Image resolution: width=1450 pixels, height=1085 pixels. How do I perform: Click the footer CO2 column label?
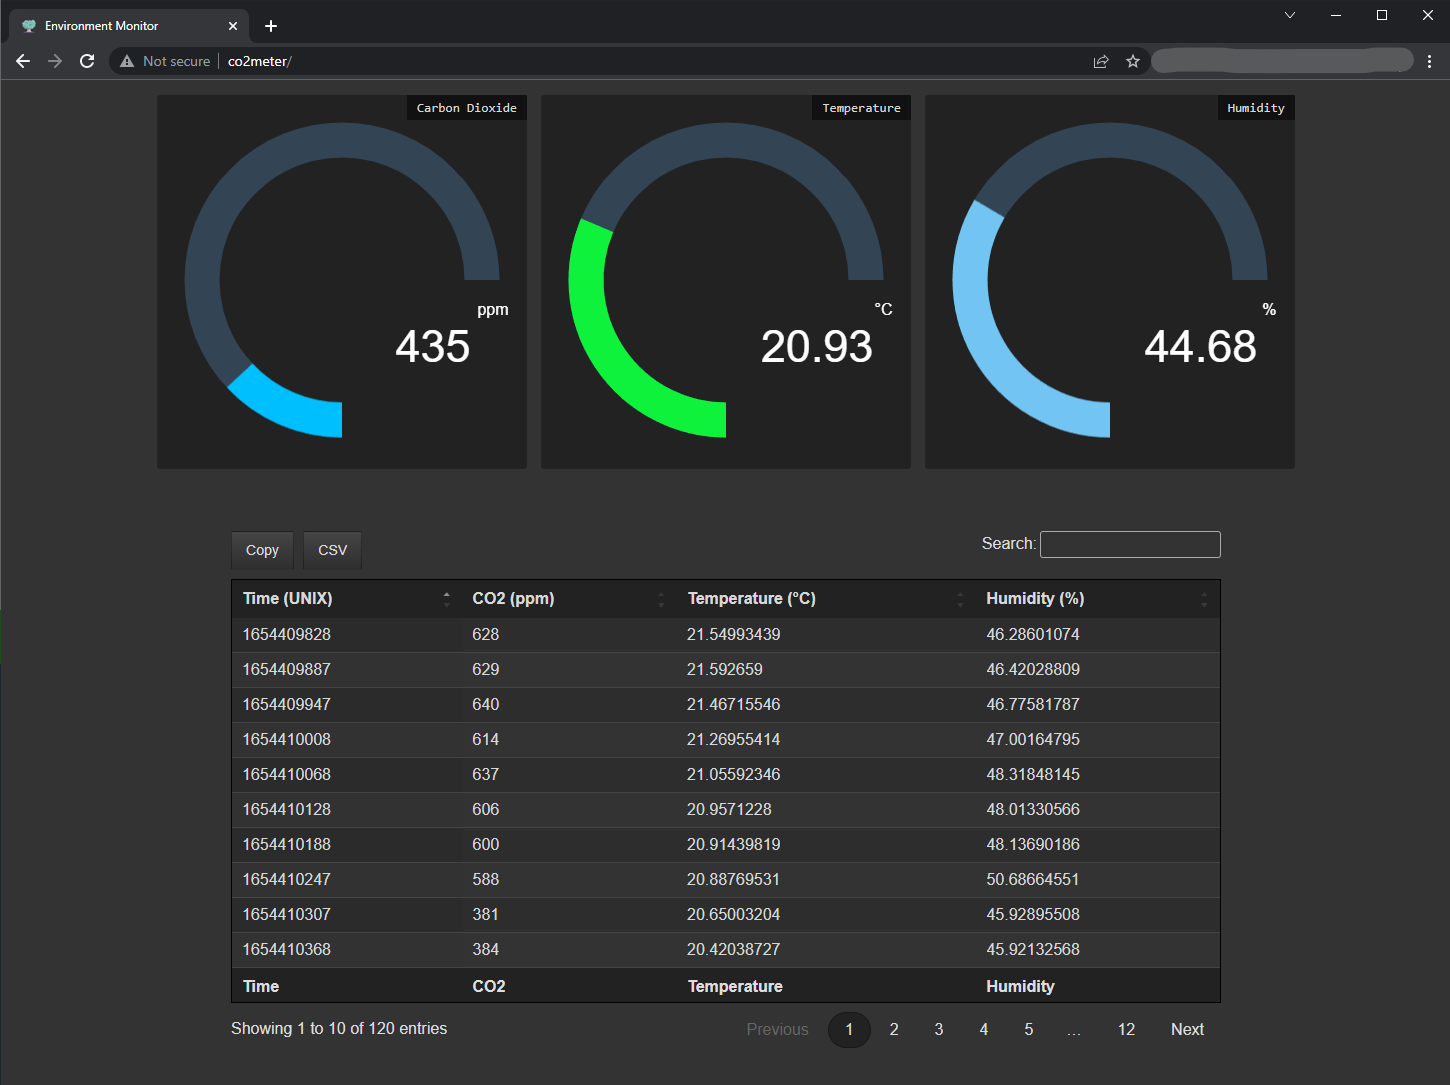point(489,986)
